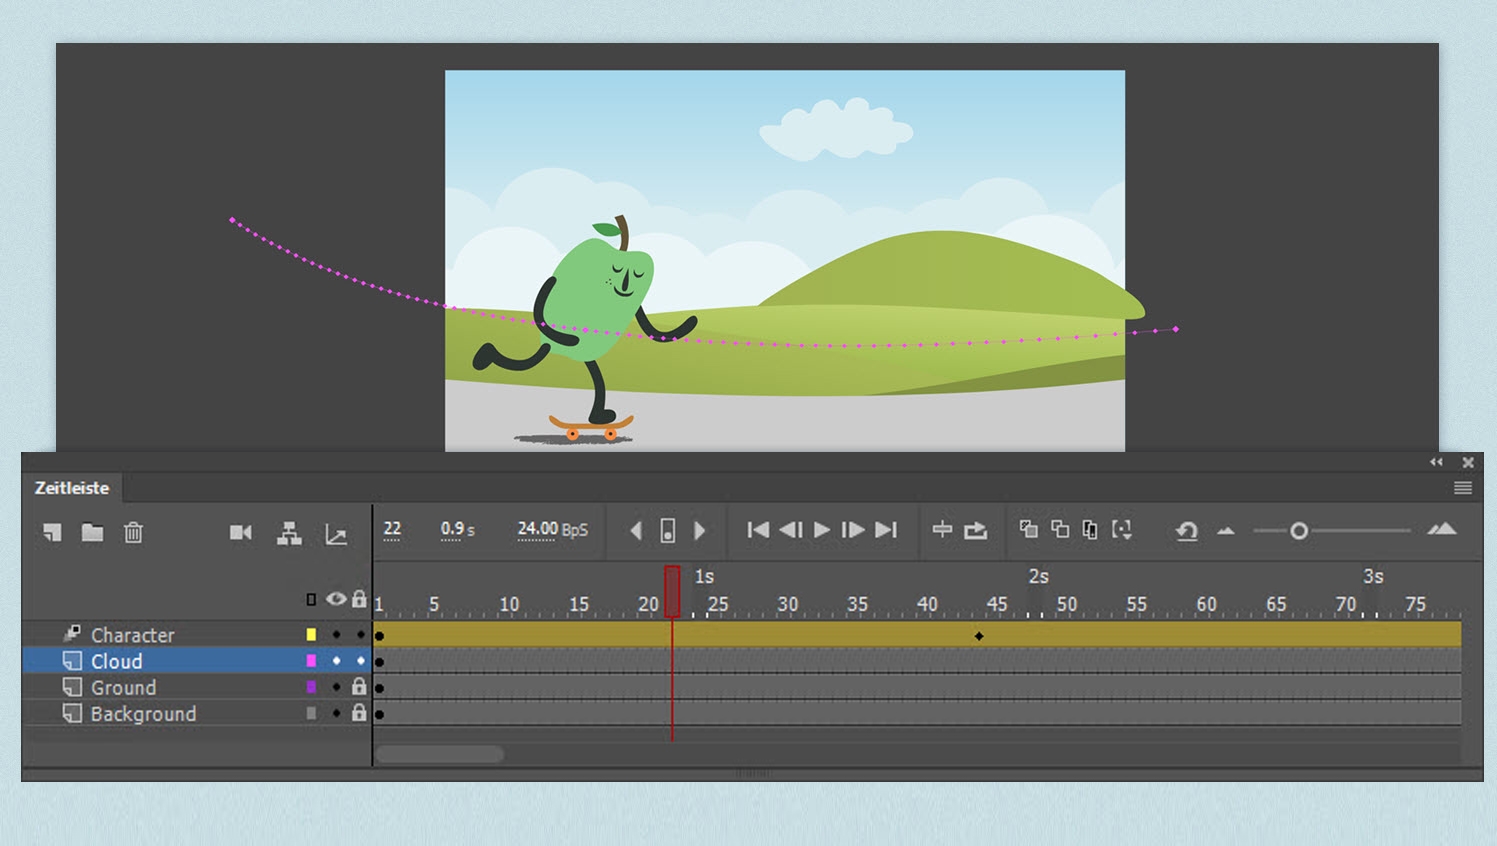Screen dimensions: 1497x846
Task: Unlock the Ground layer
Action: coord(359,687)
